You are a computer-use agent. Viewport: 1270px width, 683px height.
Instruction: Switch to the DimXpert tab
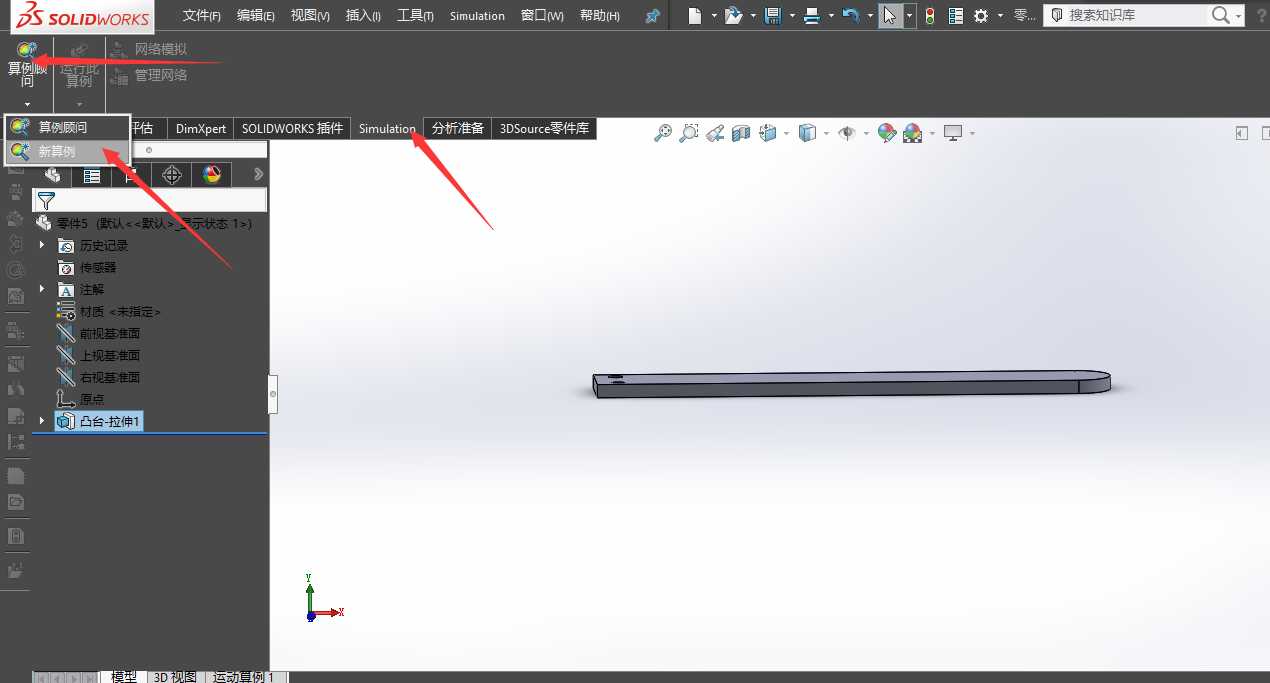[x=201, y=128]
